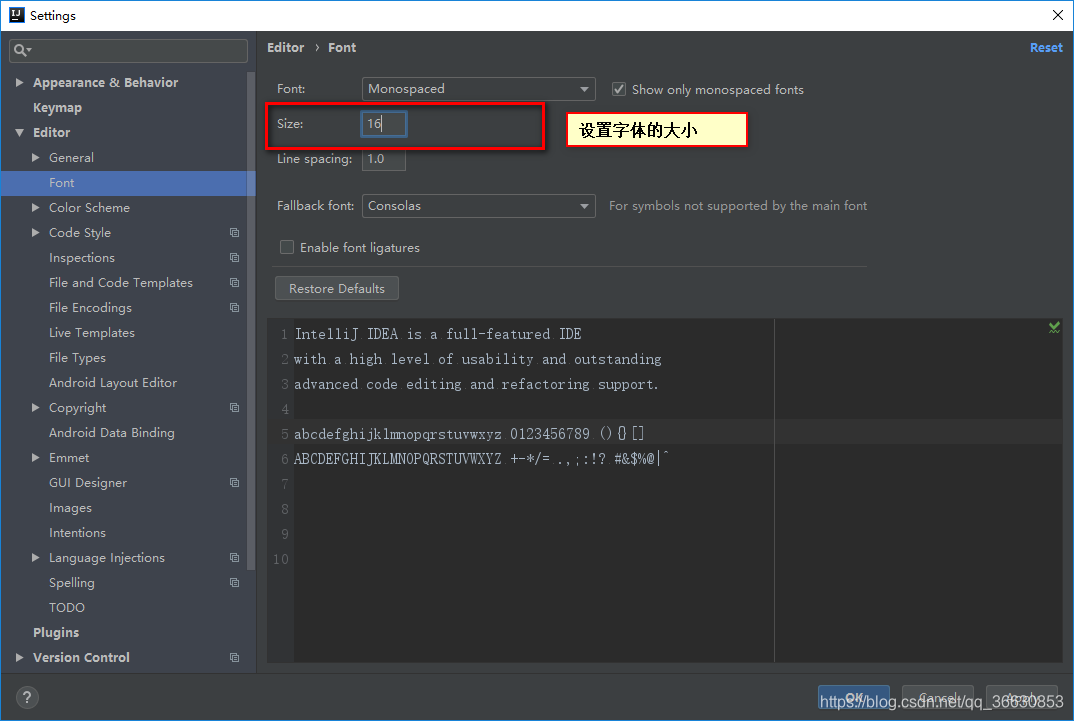
Task: Expand Appearance & Behavior section
Action: point(19,82)
